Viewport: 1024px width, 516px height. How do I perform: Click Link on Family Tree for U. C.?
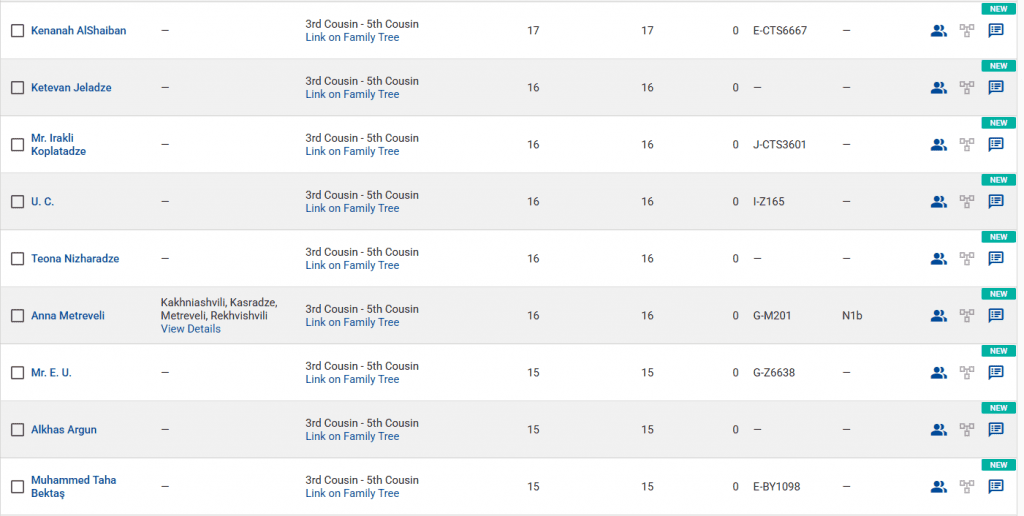(352, 208)
